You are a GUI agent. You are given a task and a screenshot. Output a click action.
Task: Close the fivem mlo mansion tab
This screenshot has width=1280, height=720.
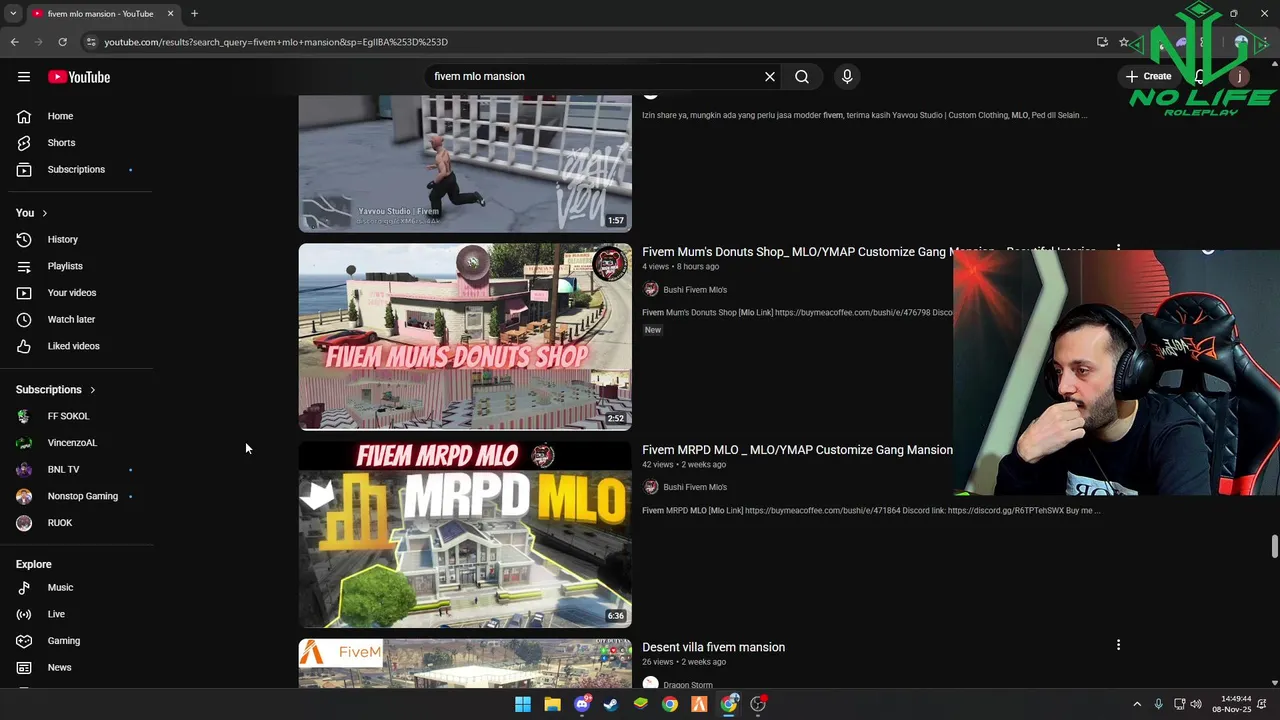170,14
